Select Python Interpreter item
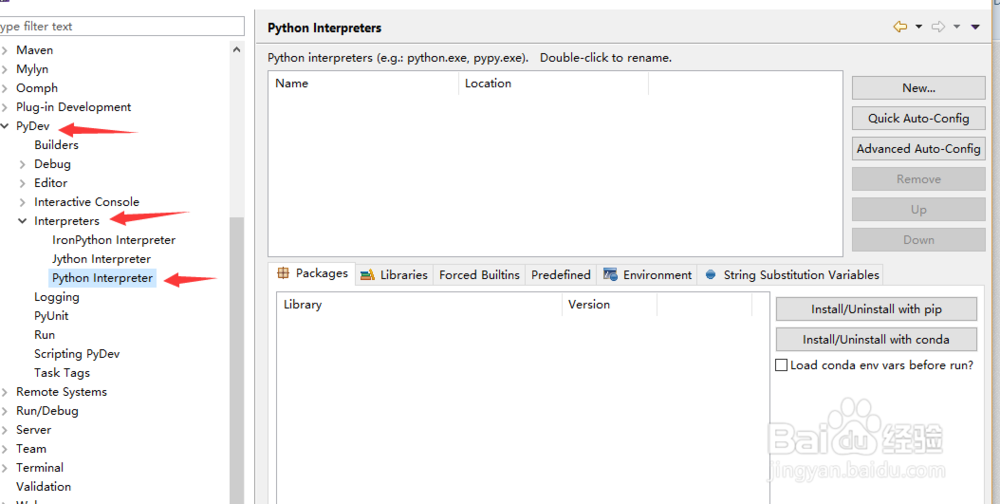1000x504 pixels. 102,278
